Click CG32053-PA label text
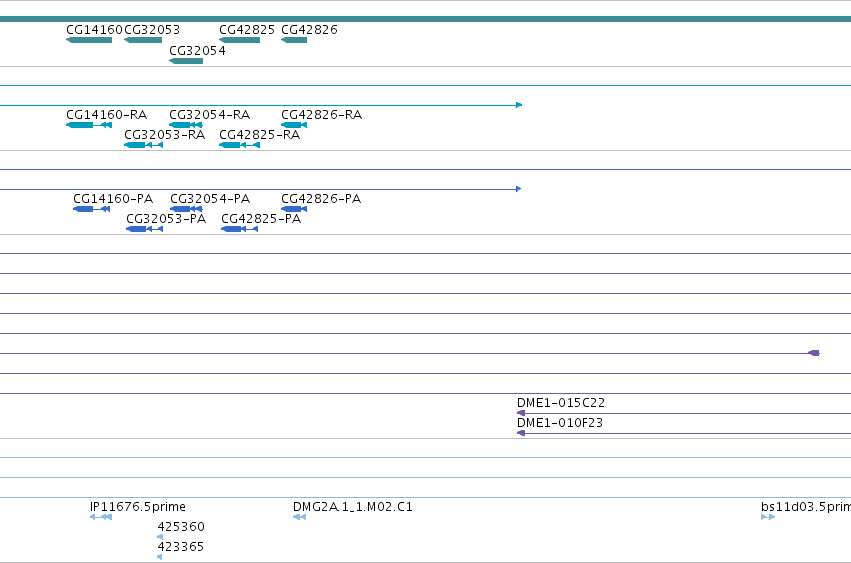 166,219
